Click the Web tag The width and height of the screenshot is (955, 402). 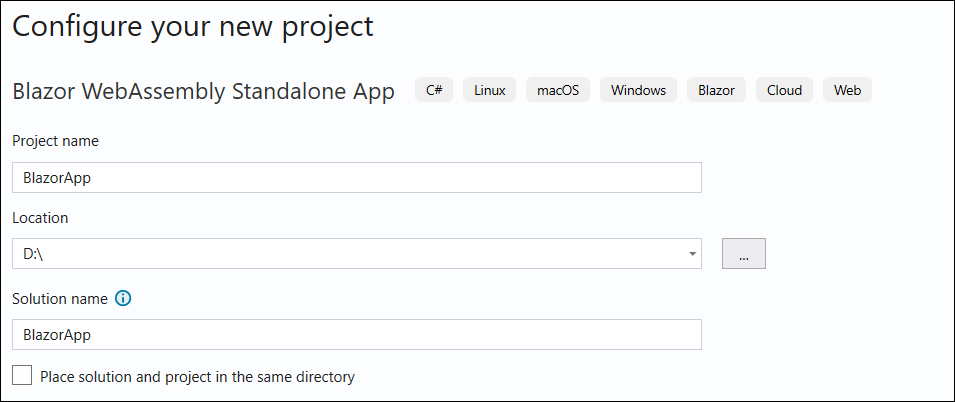847,90
